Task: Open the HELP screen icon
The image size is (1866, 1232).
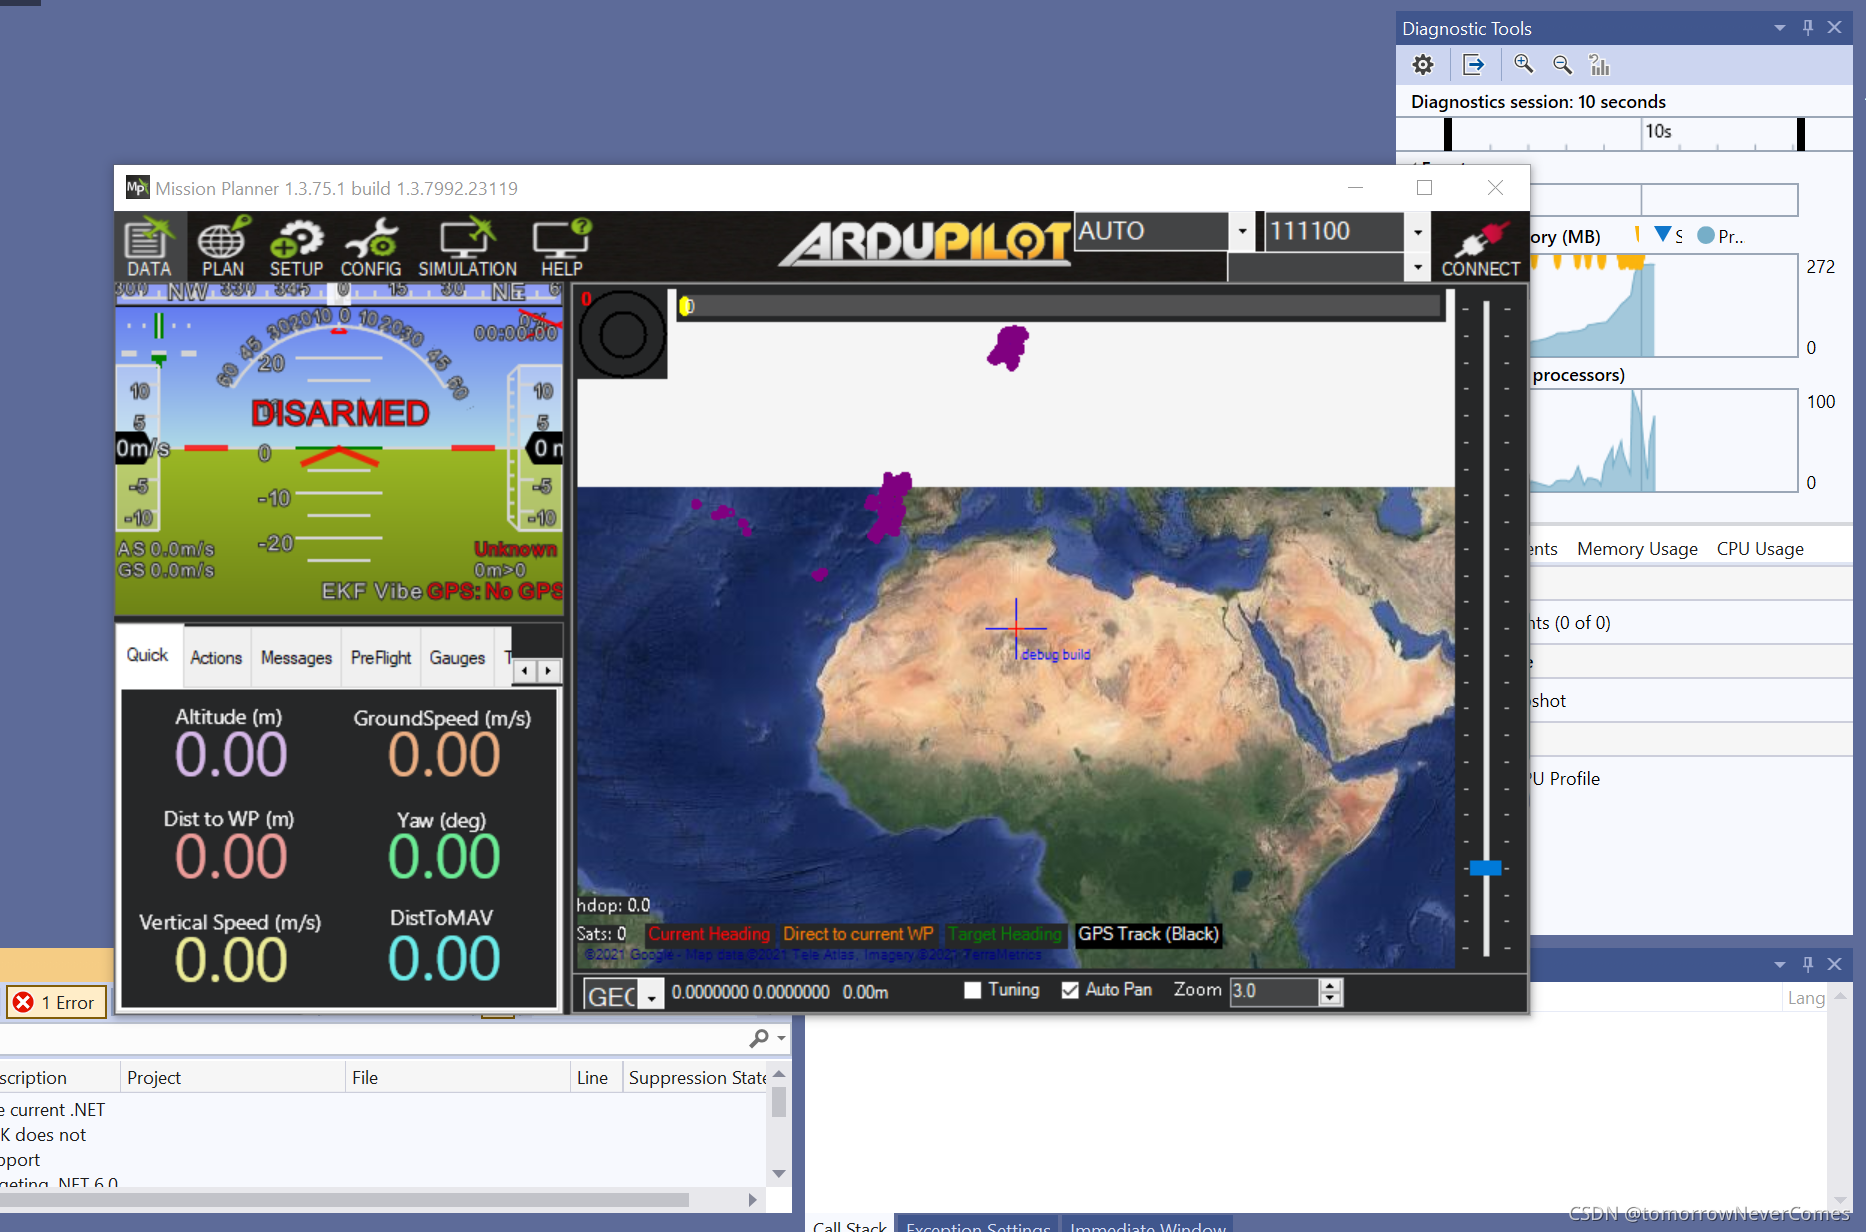Action: pyautogui.click(x=561, y=246)
